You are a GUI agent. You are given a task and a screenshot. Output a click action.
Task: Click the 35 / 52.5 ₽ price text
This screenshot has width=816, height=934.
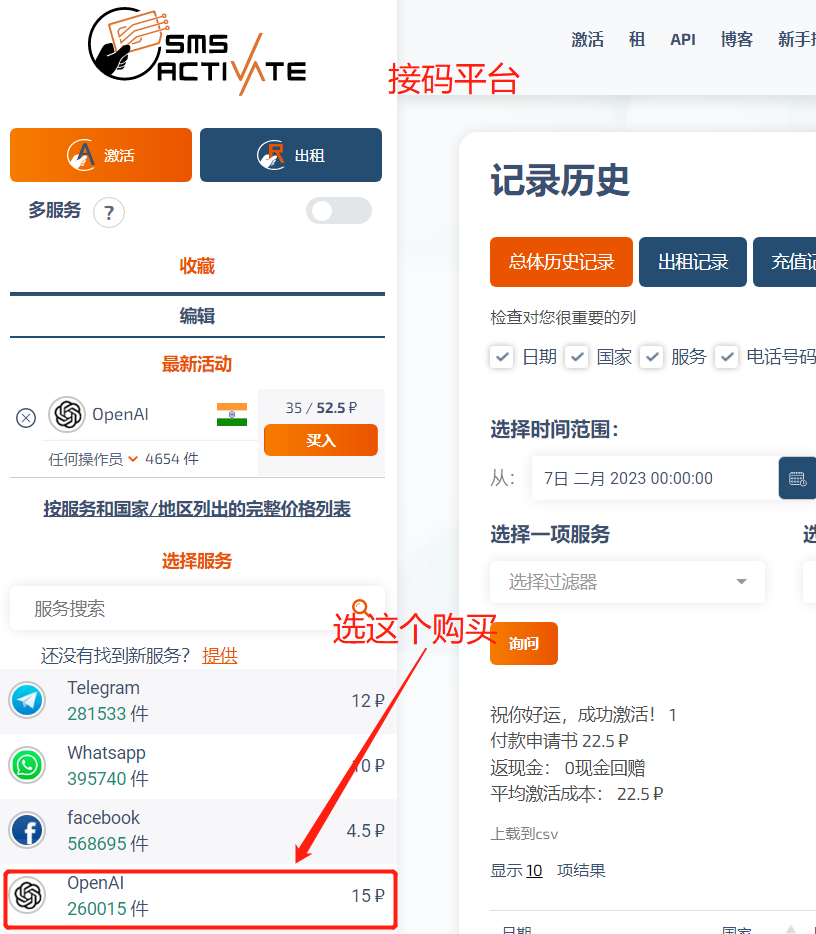click(321, 408)
